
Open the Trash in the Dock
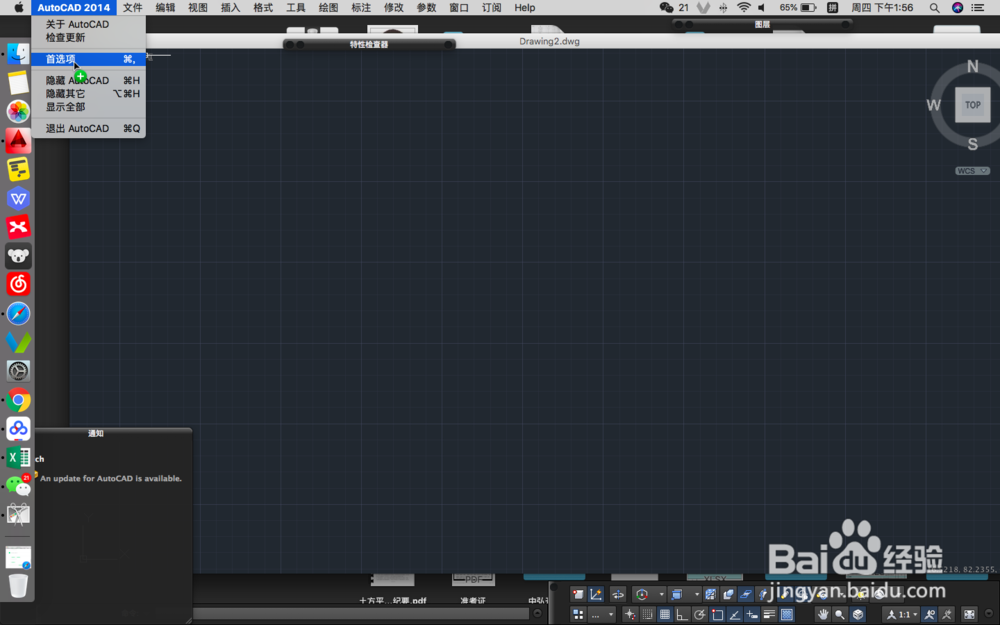tap(18, 585)
